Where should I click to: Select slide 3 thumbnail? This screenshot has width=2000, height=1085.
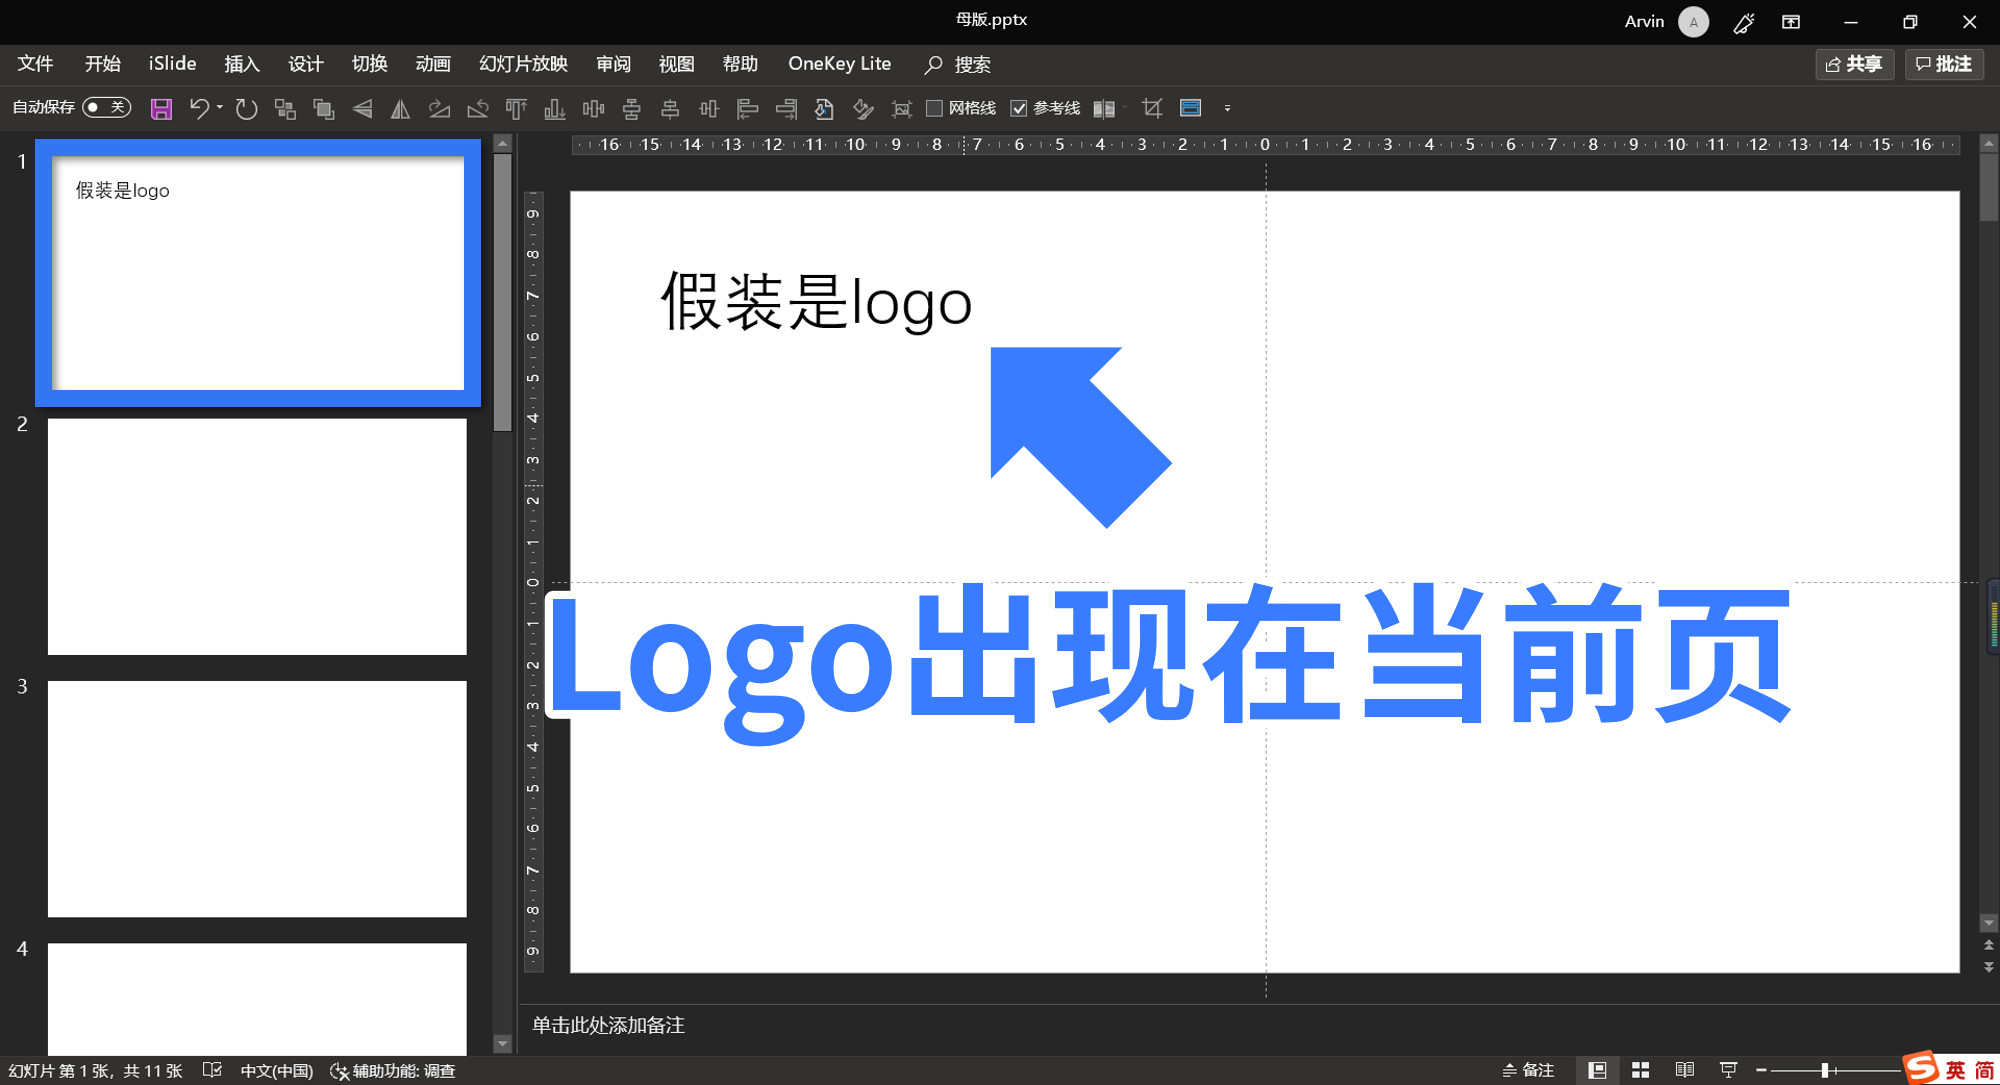257,799
